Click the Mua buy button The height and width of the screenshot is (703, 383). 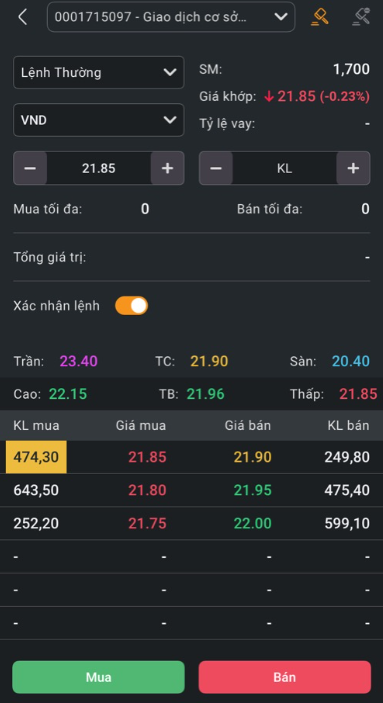[x=99, y=677]
